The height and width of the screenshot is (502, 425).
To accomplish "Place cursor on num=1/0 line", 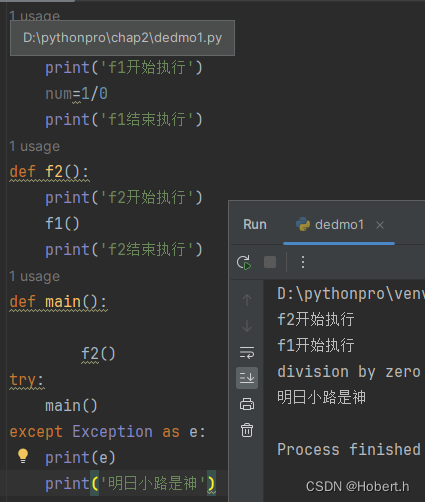I will click(76, 94).
